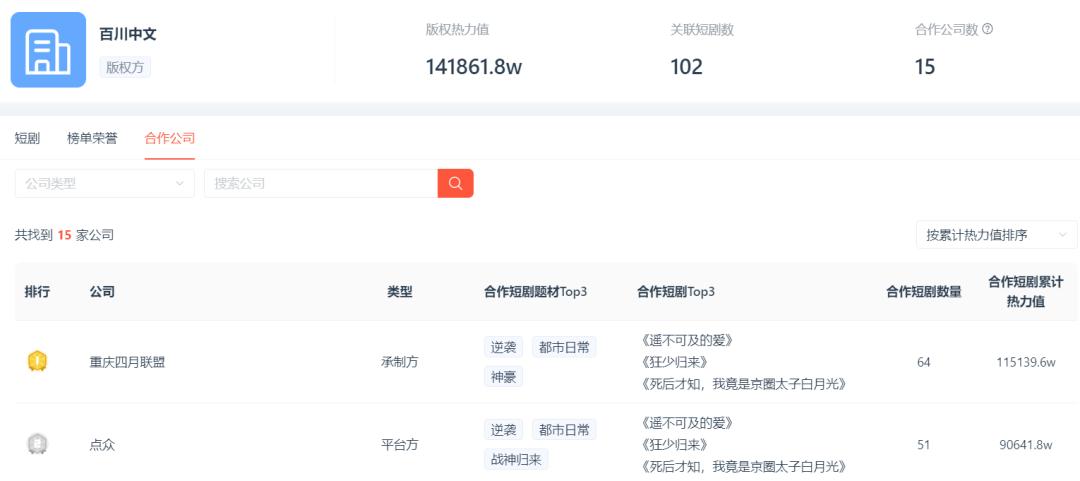The height and width of the screenshot is (481, 1080).
Task: Click the silver rank-two medal icon
Action: 37,444
